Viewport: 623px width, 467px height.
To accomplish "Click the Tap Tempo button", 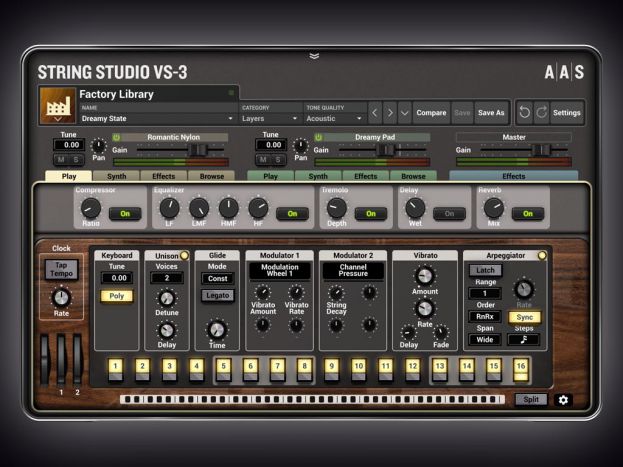I will pyautogui.click(x=61, y=269).
